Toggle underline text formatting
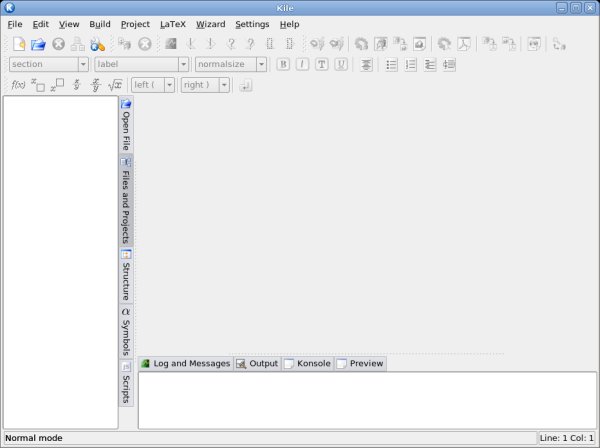Screen dimensions: 600x448 tap(341, 64)
